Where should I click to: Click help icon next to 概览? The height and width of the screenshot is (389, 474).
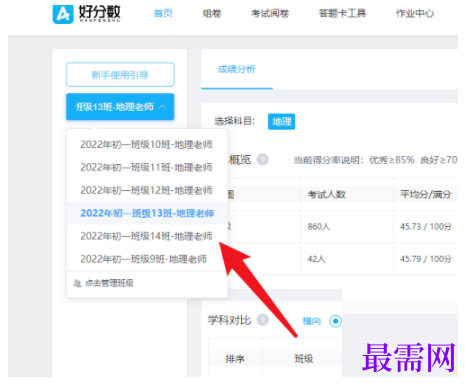click(263, 159)
